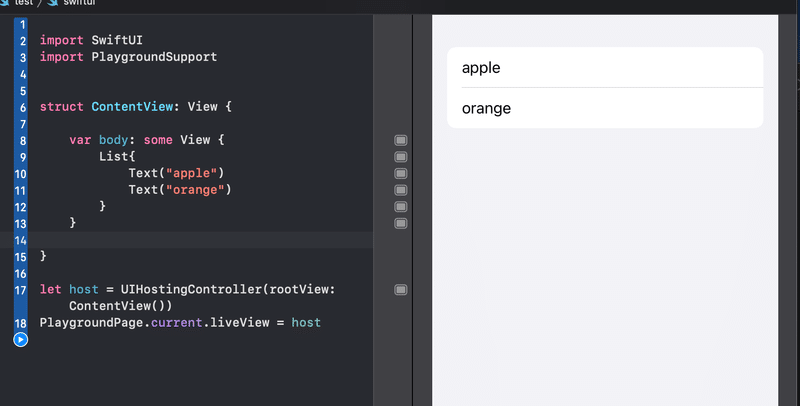Click the ContentView()) continuation line
800x406 pixels.
click(121, 306)
